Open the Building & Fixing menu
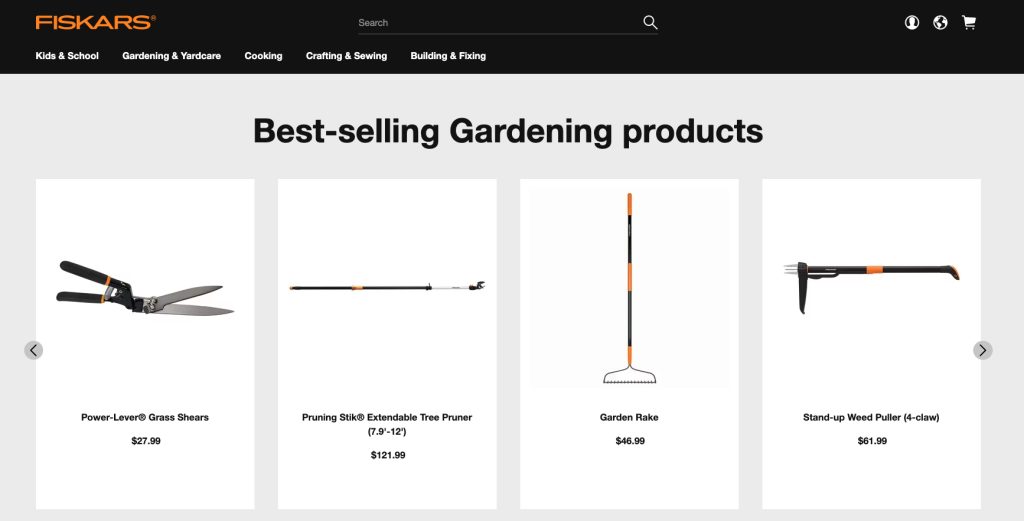Image resolution: width=1024 pixels, height=521 pixels. coord(448,55)
